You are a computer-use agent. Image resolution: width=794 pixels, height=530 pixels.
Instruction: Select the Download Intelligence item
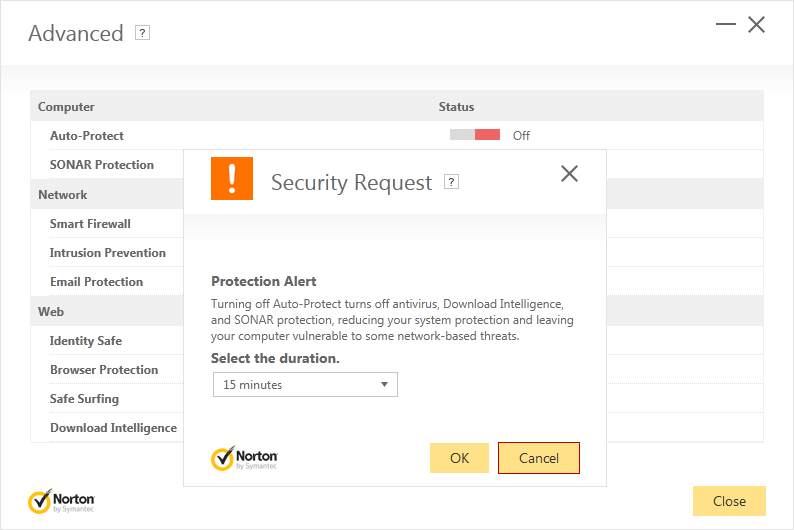[113, 428]
